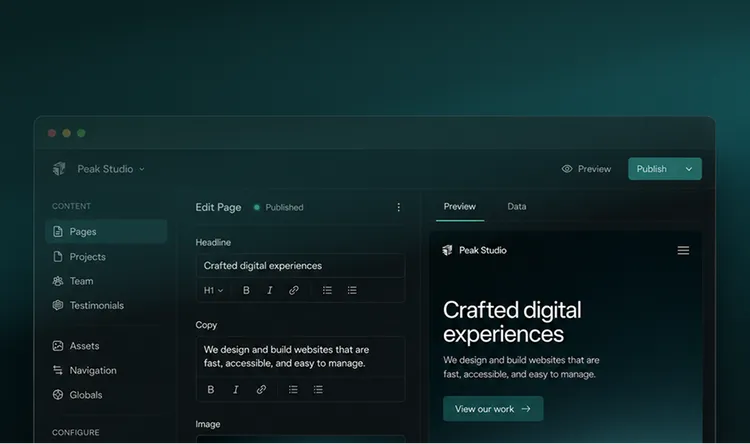Open the Peak Studio workspace dropdown
The image size is (750, 444).
111,169
